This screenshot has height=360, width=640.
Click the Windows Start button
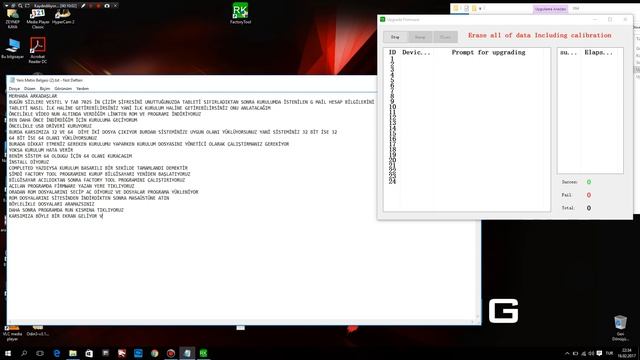point(8,353)
